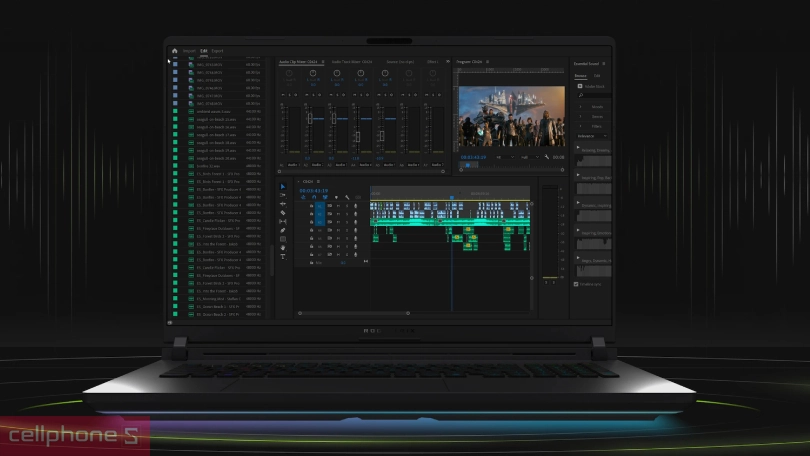Preview the second Essential Sound track
Screen dimensions: 810x456
pyautogui.click(x=578, y=175)
